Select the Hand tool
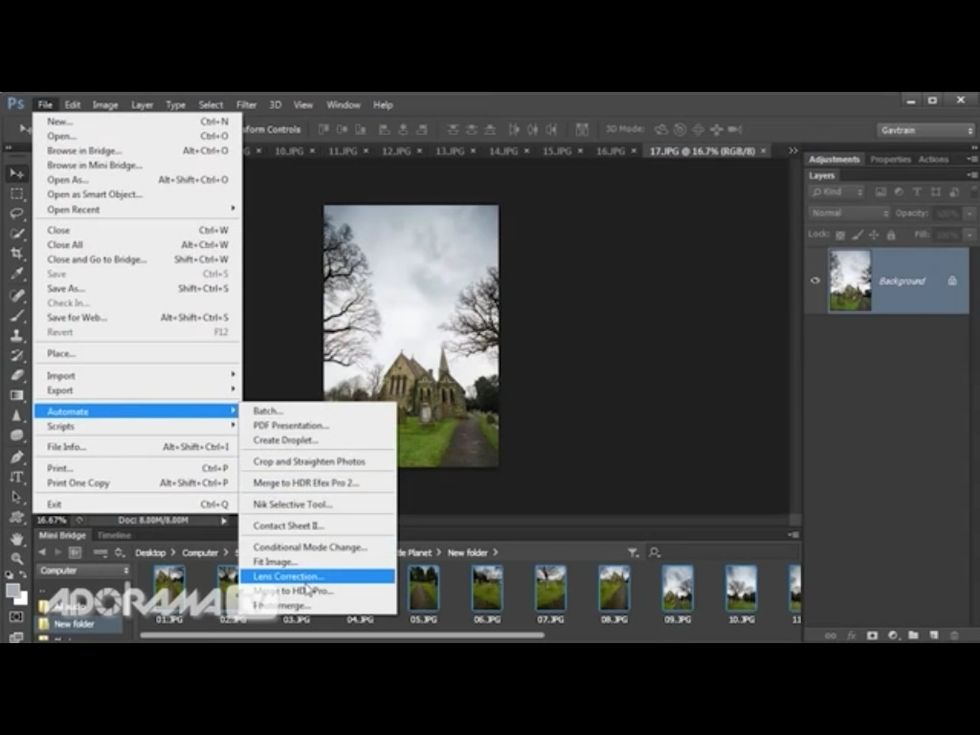 16,539
